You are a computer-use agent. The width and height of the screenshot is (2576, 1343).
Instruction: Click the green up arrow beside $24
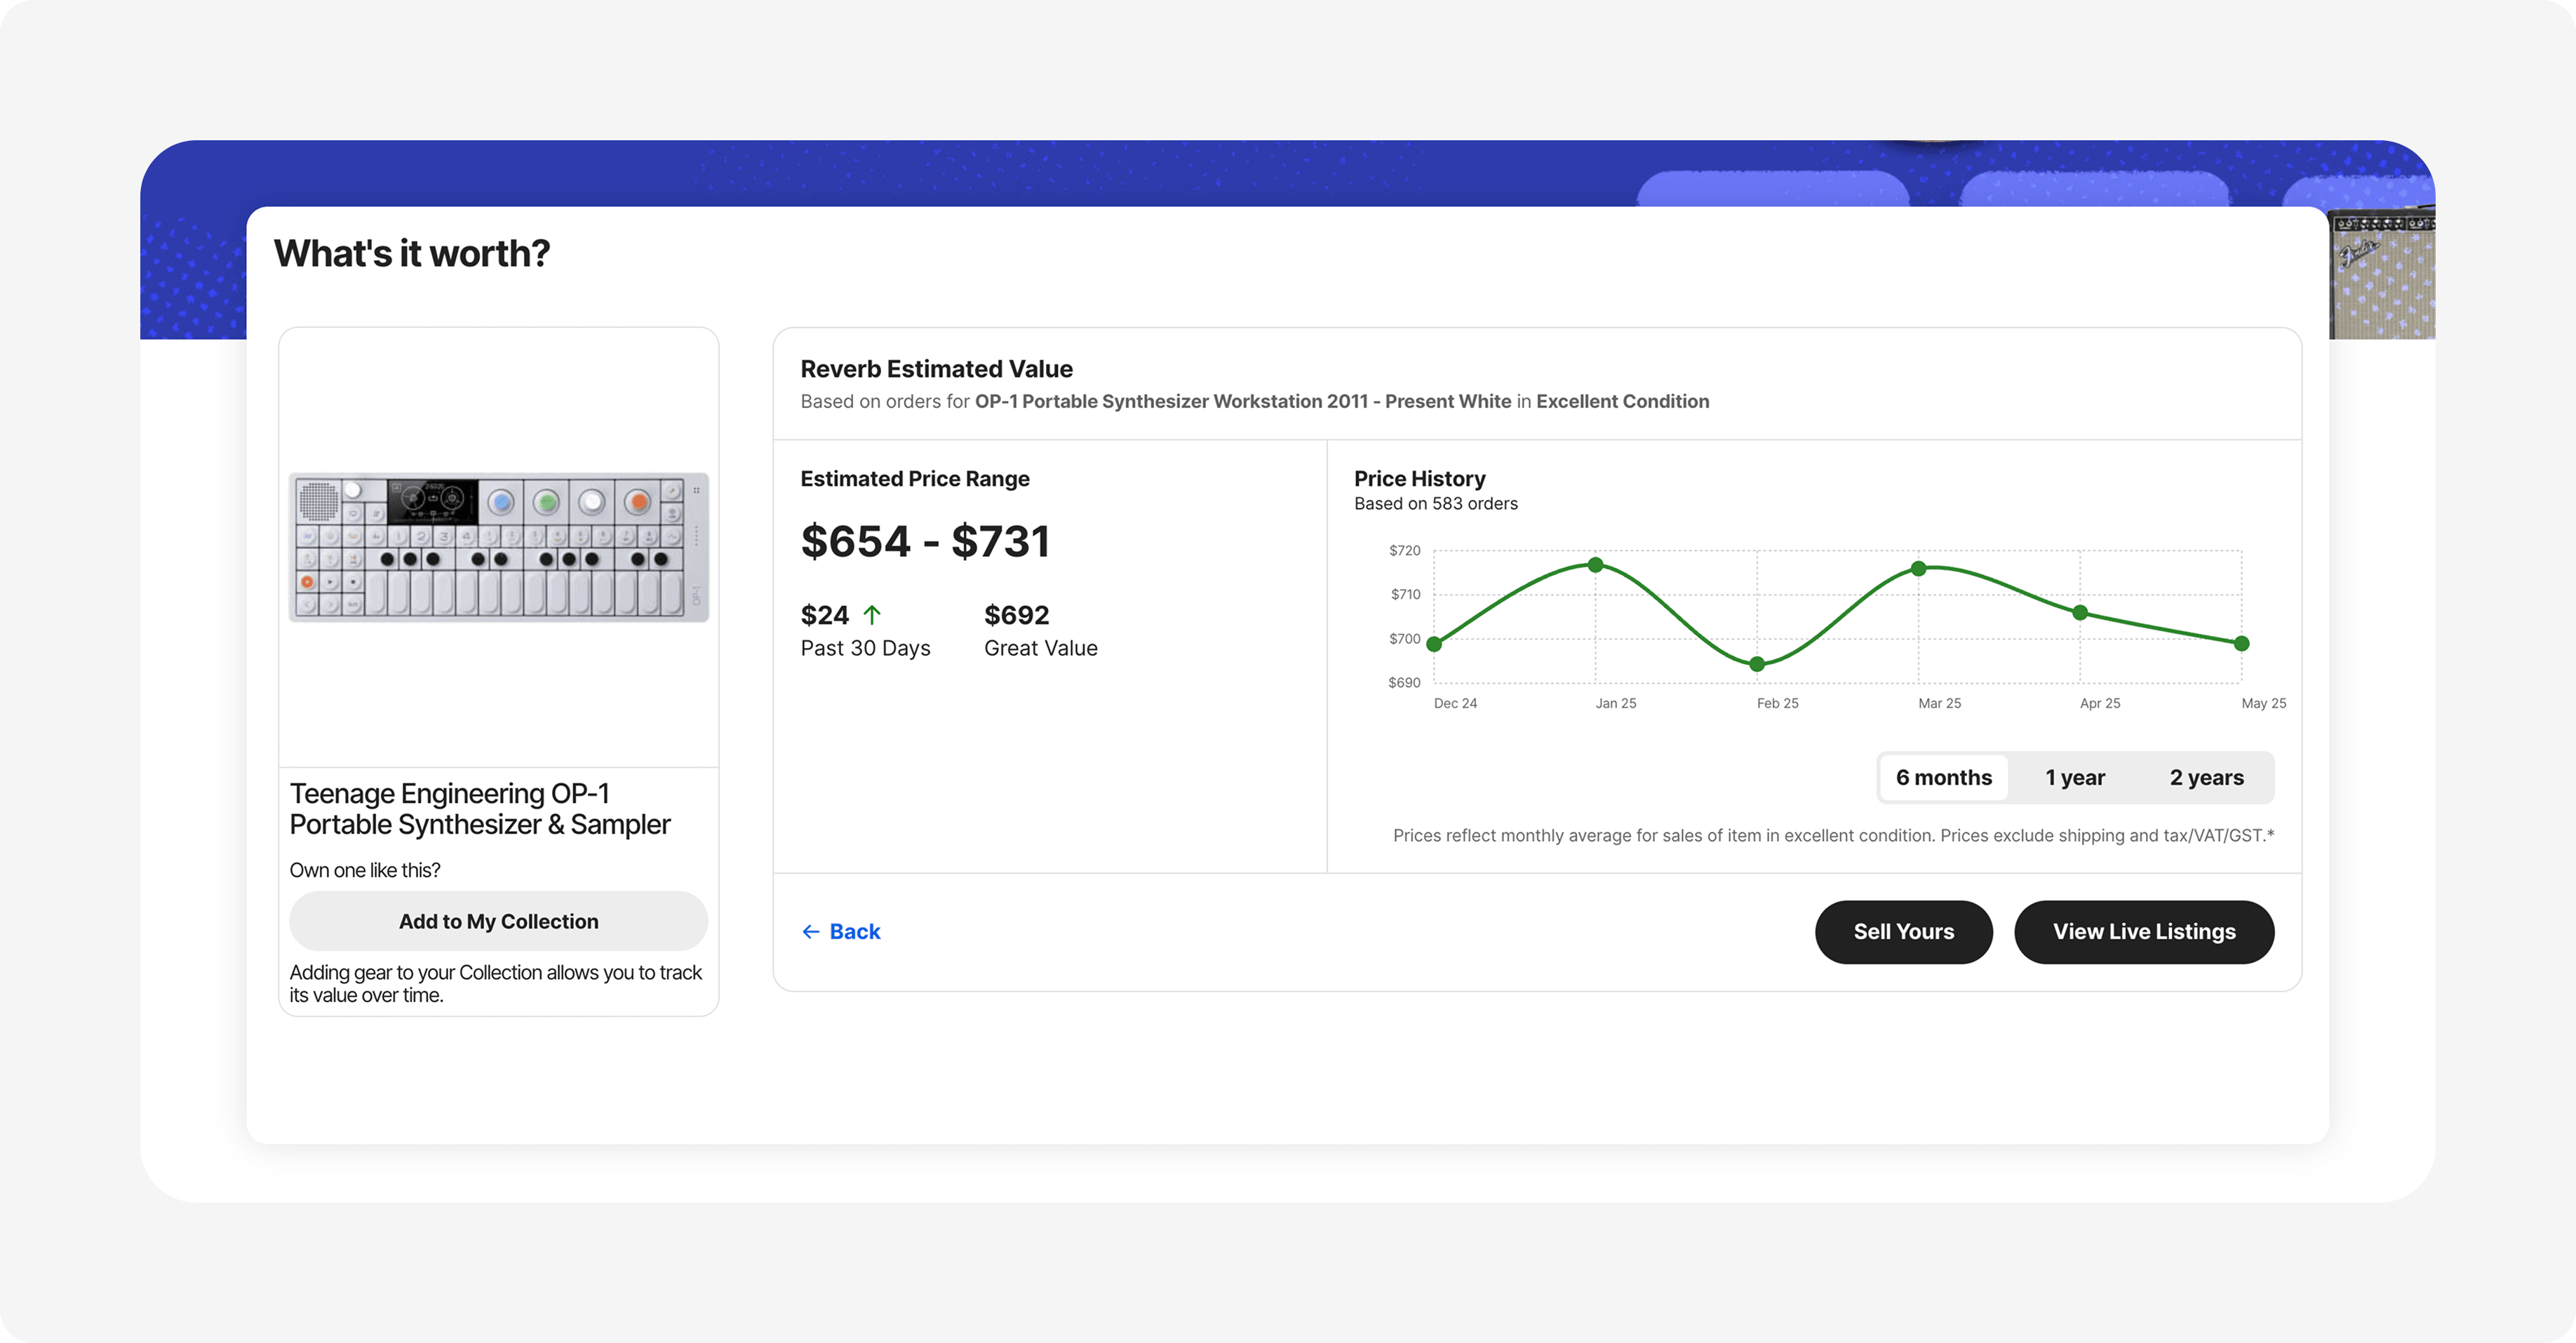coord(872,614)
